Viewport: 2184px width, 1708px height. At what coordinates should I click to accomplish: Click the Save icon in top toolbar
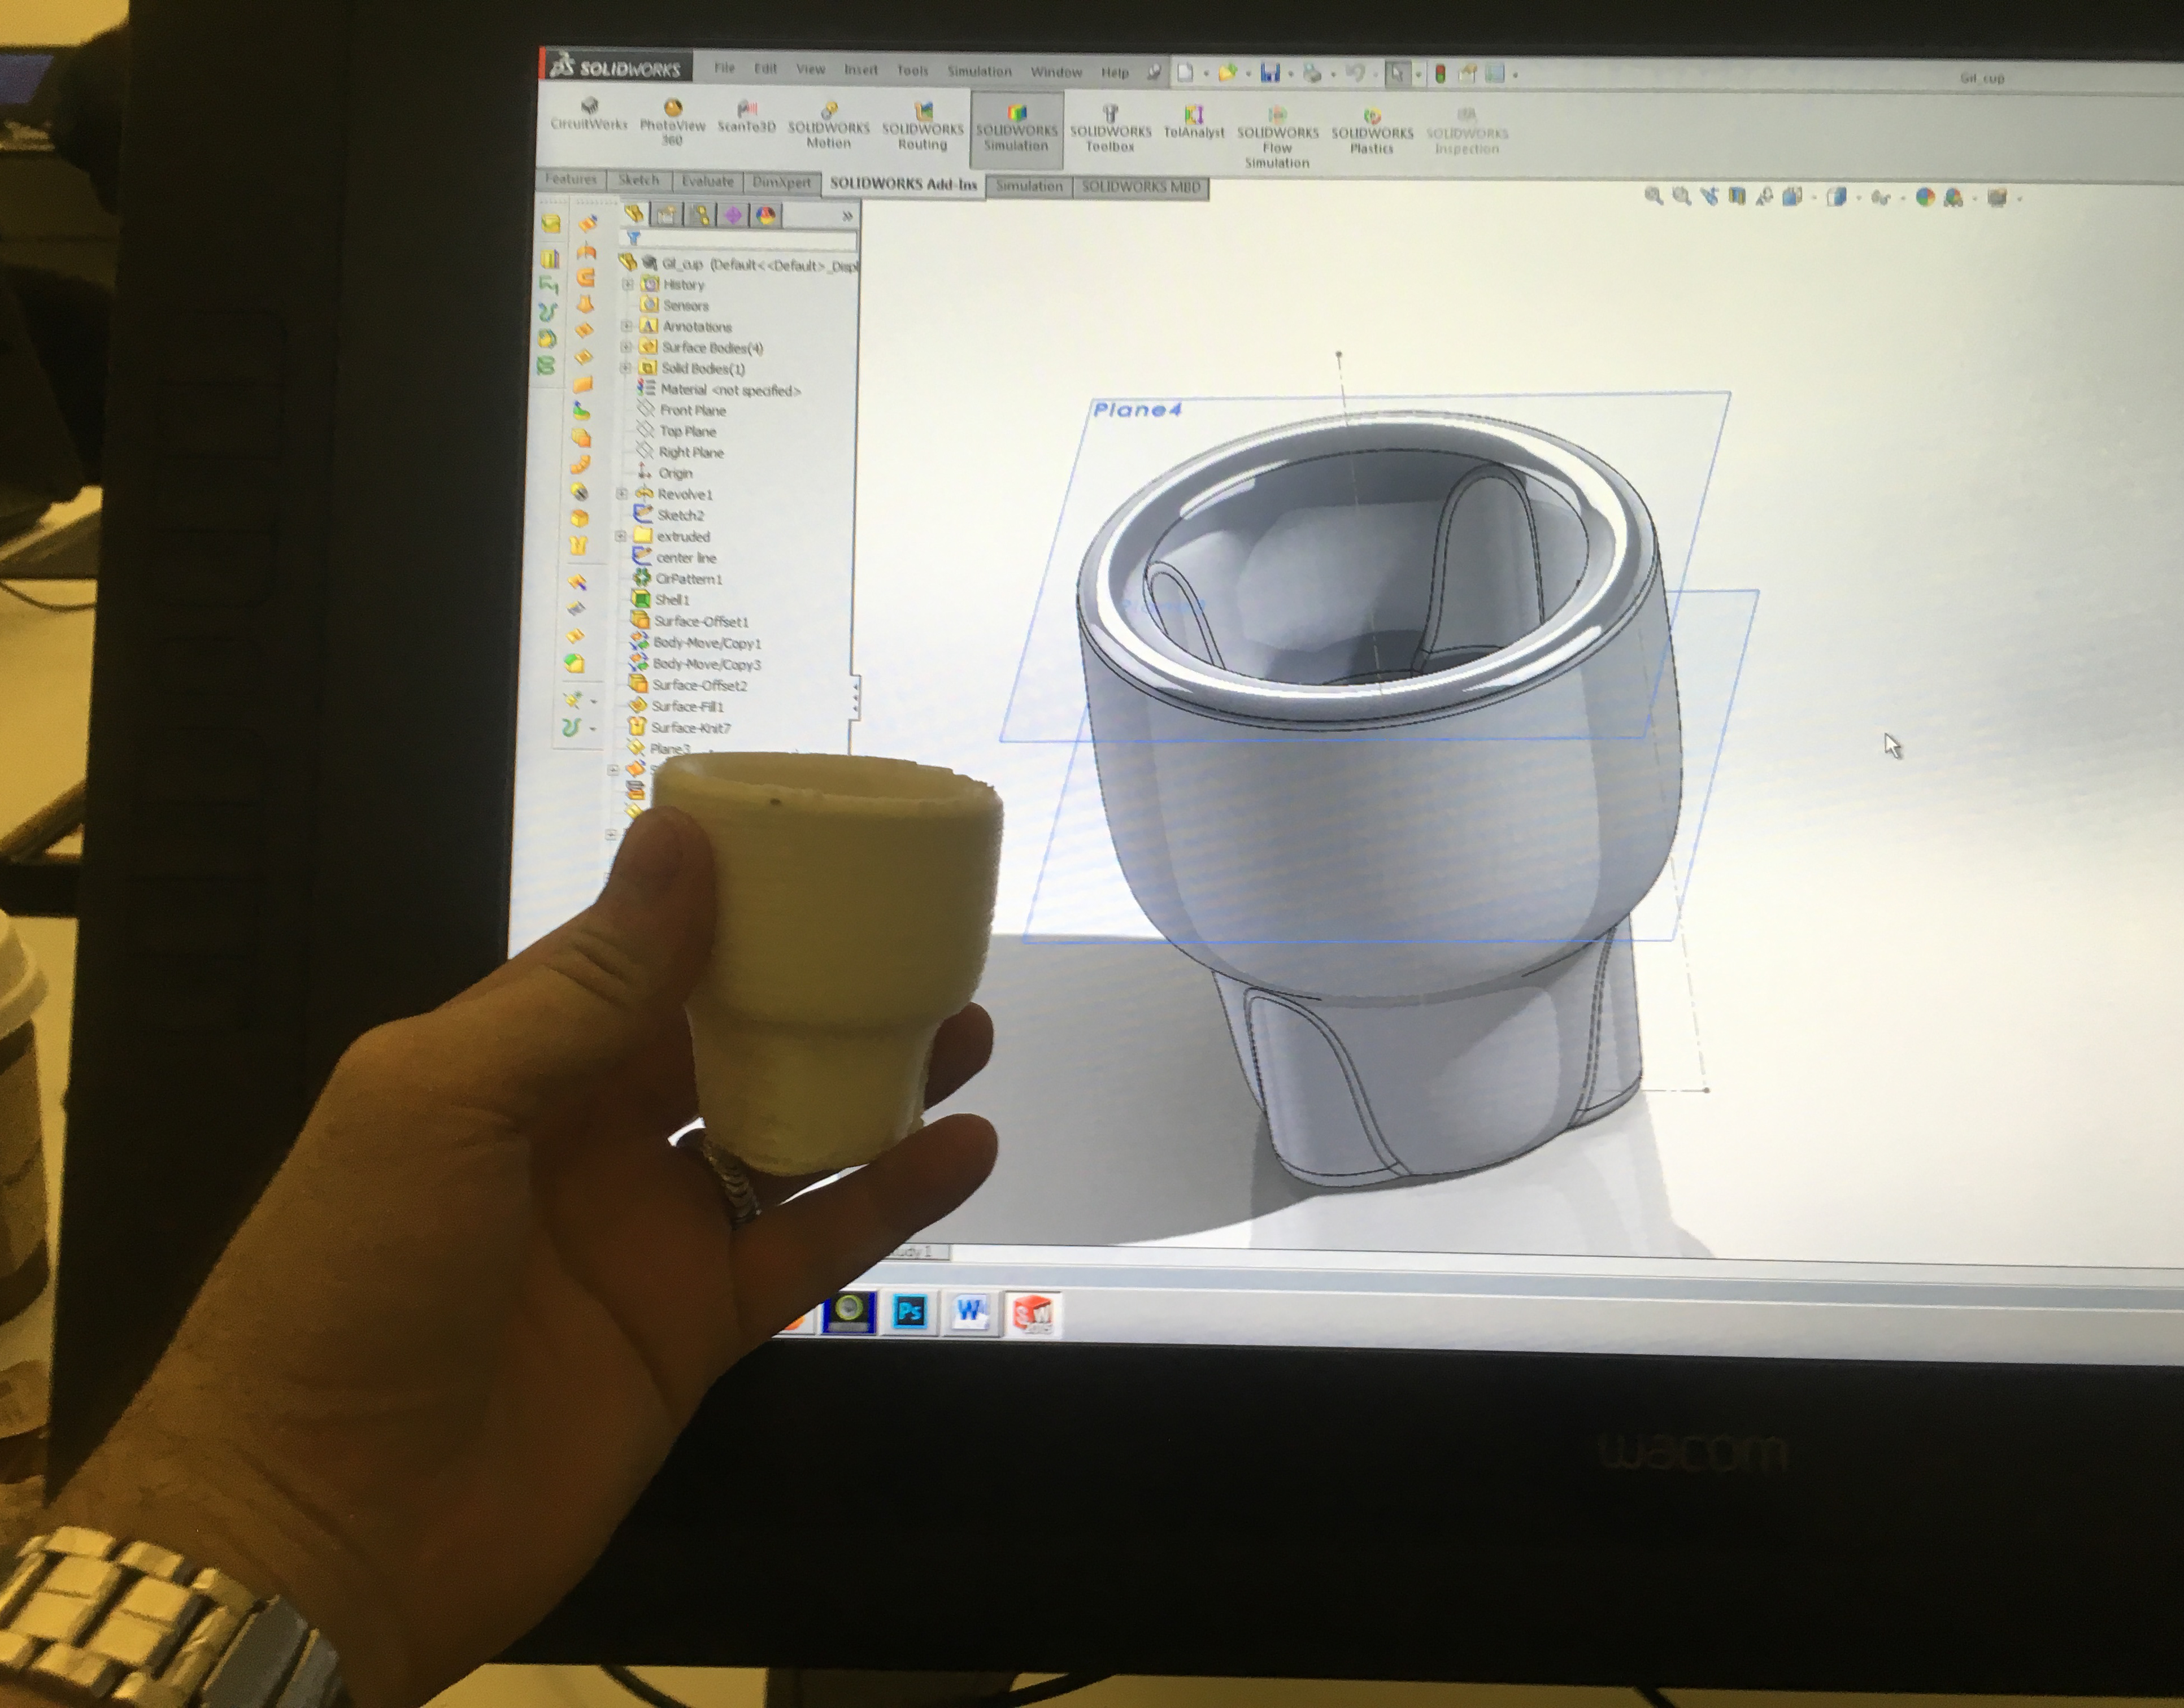(1270, 73)
